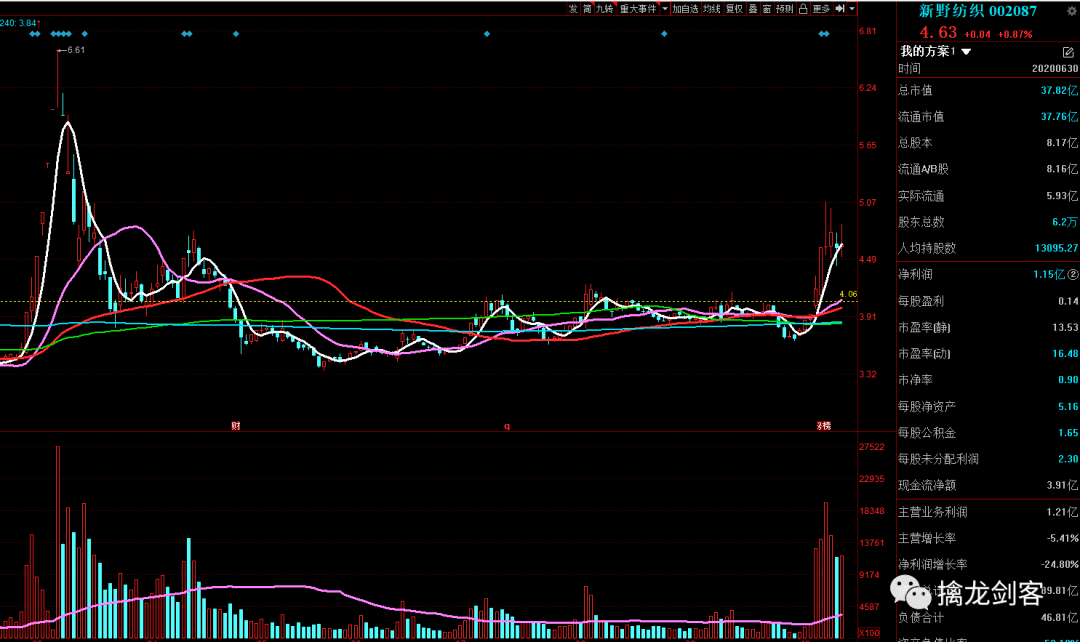The image size is (1080, 642).
Task: Click the edit scheme pencil icon
Action: (1068, 51)
